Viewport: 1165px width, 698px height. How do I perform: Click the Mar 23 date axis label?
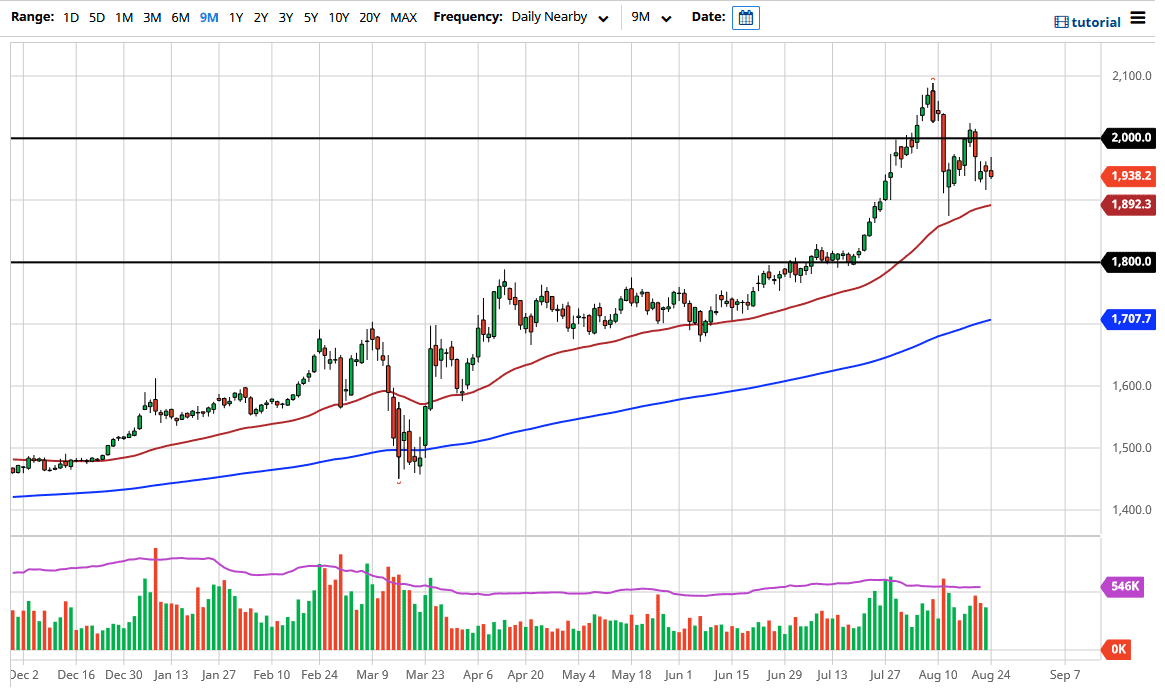pos(425,675)
